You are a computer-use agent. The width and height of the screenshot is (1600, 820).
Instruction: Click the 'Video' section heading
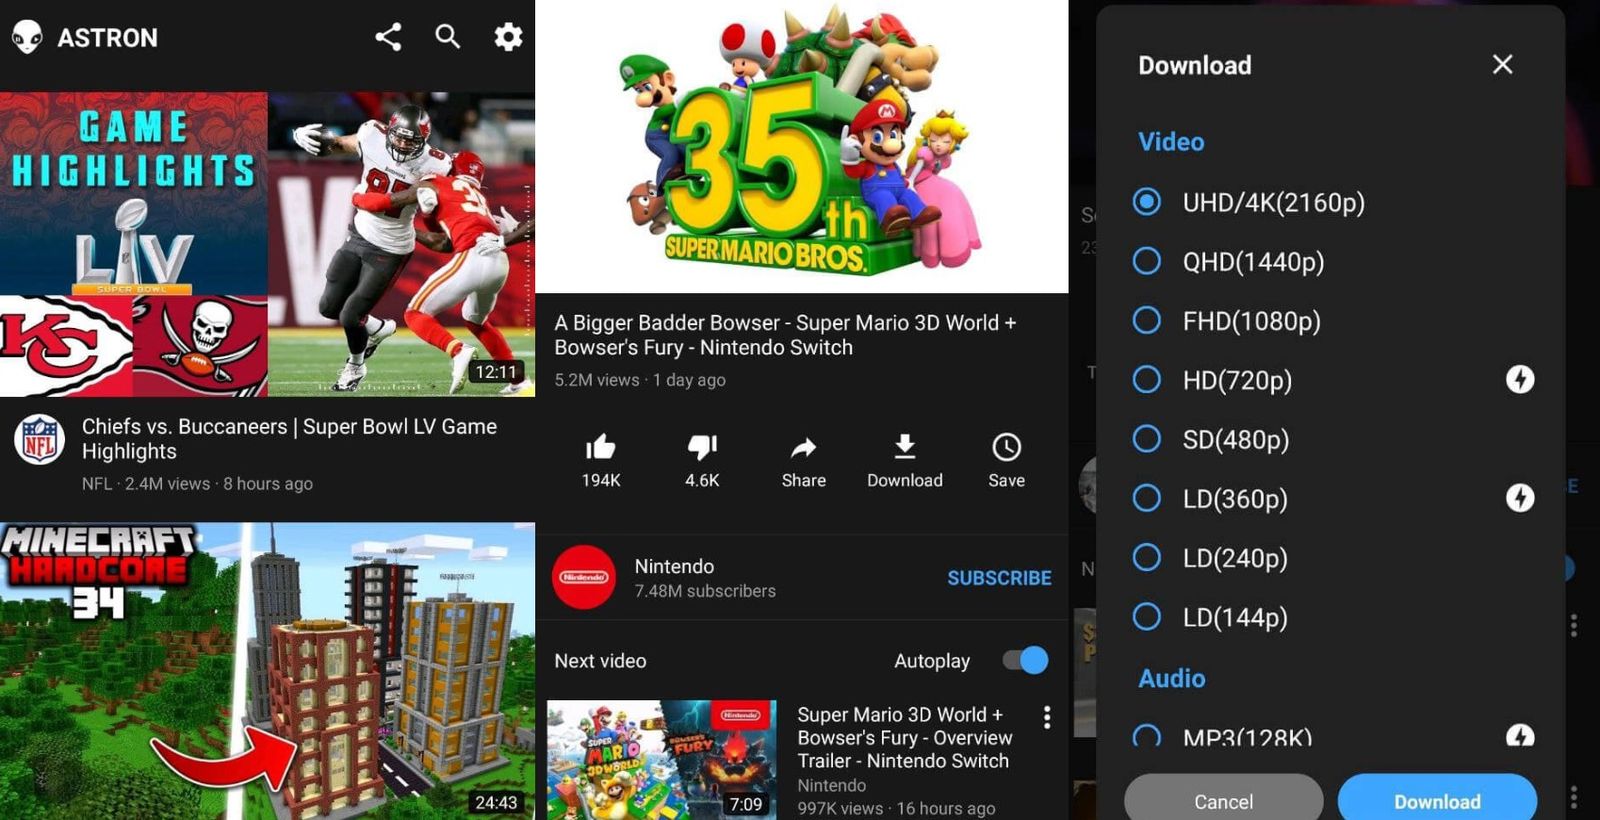click(x=1171, y=142)
